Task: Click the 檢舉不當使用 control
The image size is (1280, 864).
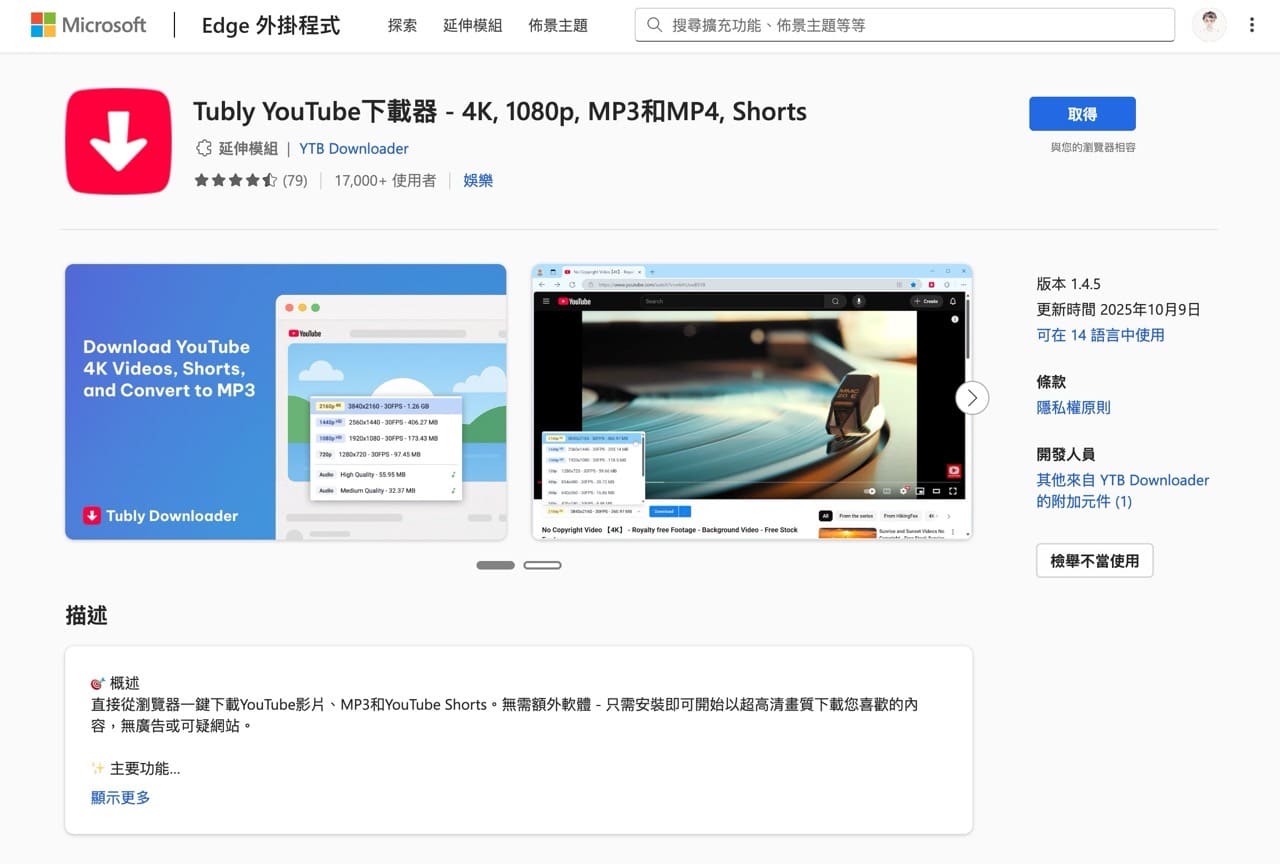Action: tap(1094, 560)
